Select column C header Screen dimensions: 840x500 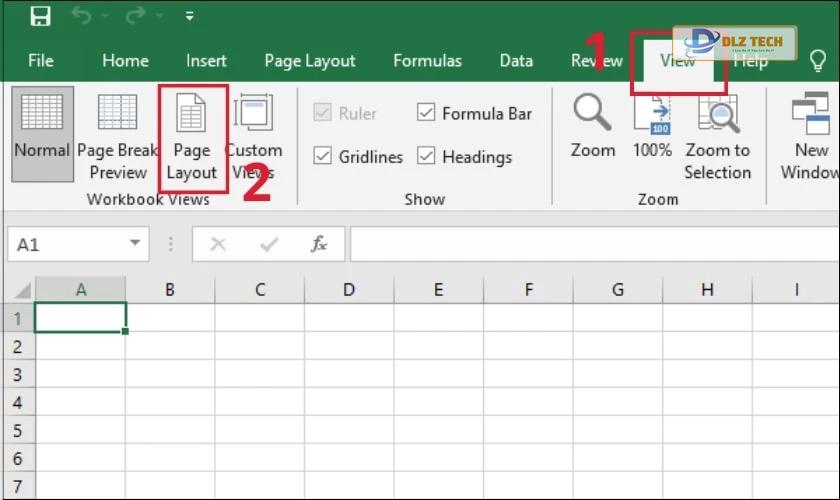pos(260,290)
